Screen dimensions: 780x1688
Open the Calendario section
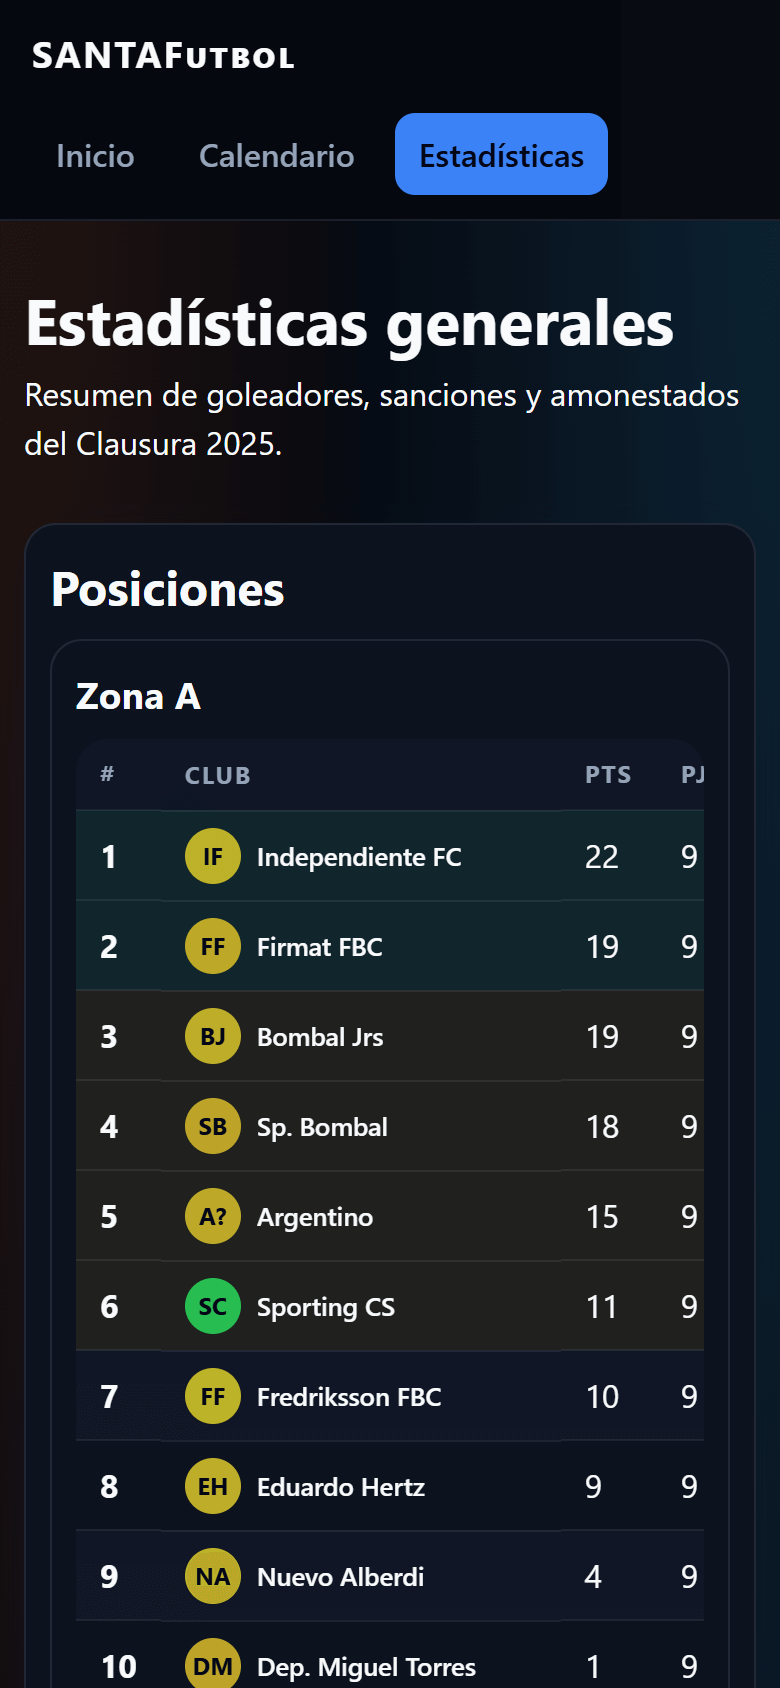click(x=276, y=156)
